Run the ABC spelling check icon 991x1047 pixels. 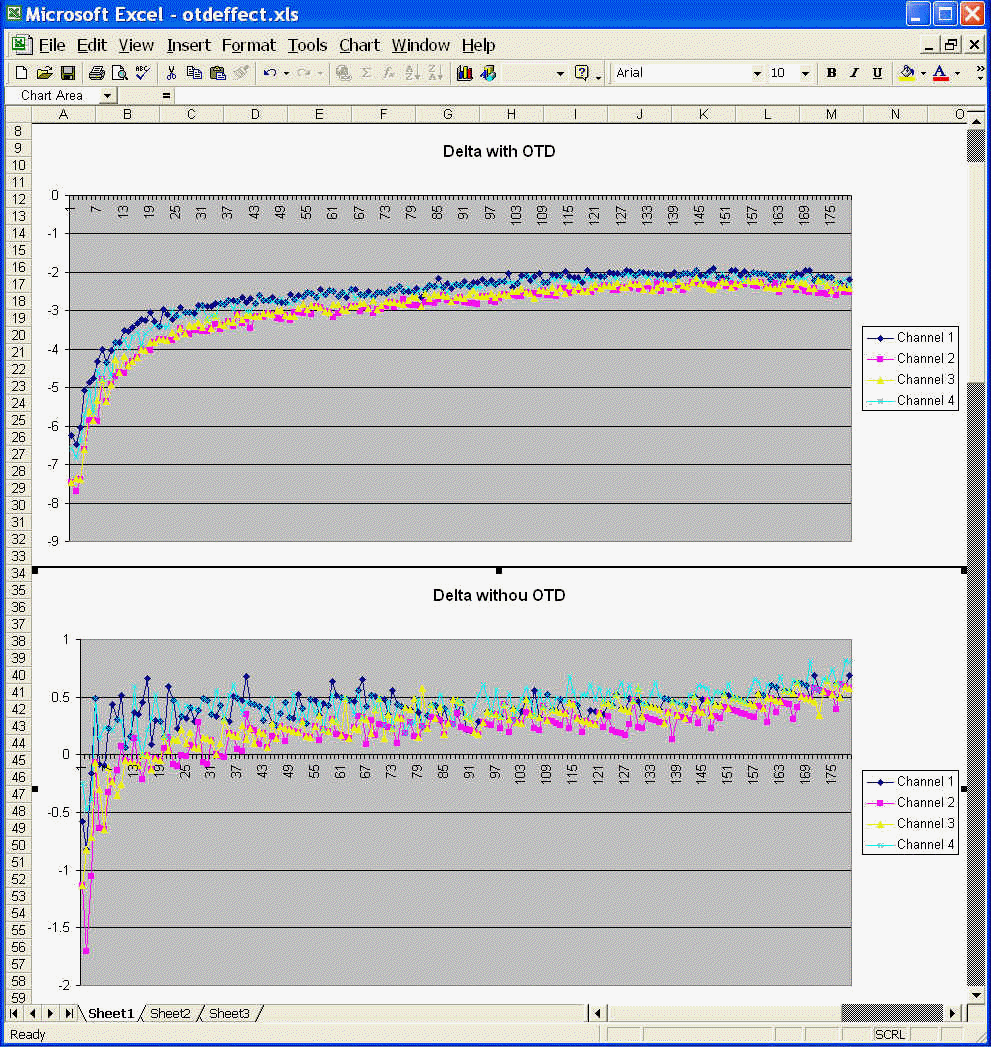(142, 73)
